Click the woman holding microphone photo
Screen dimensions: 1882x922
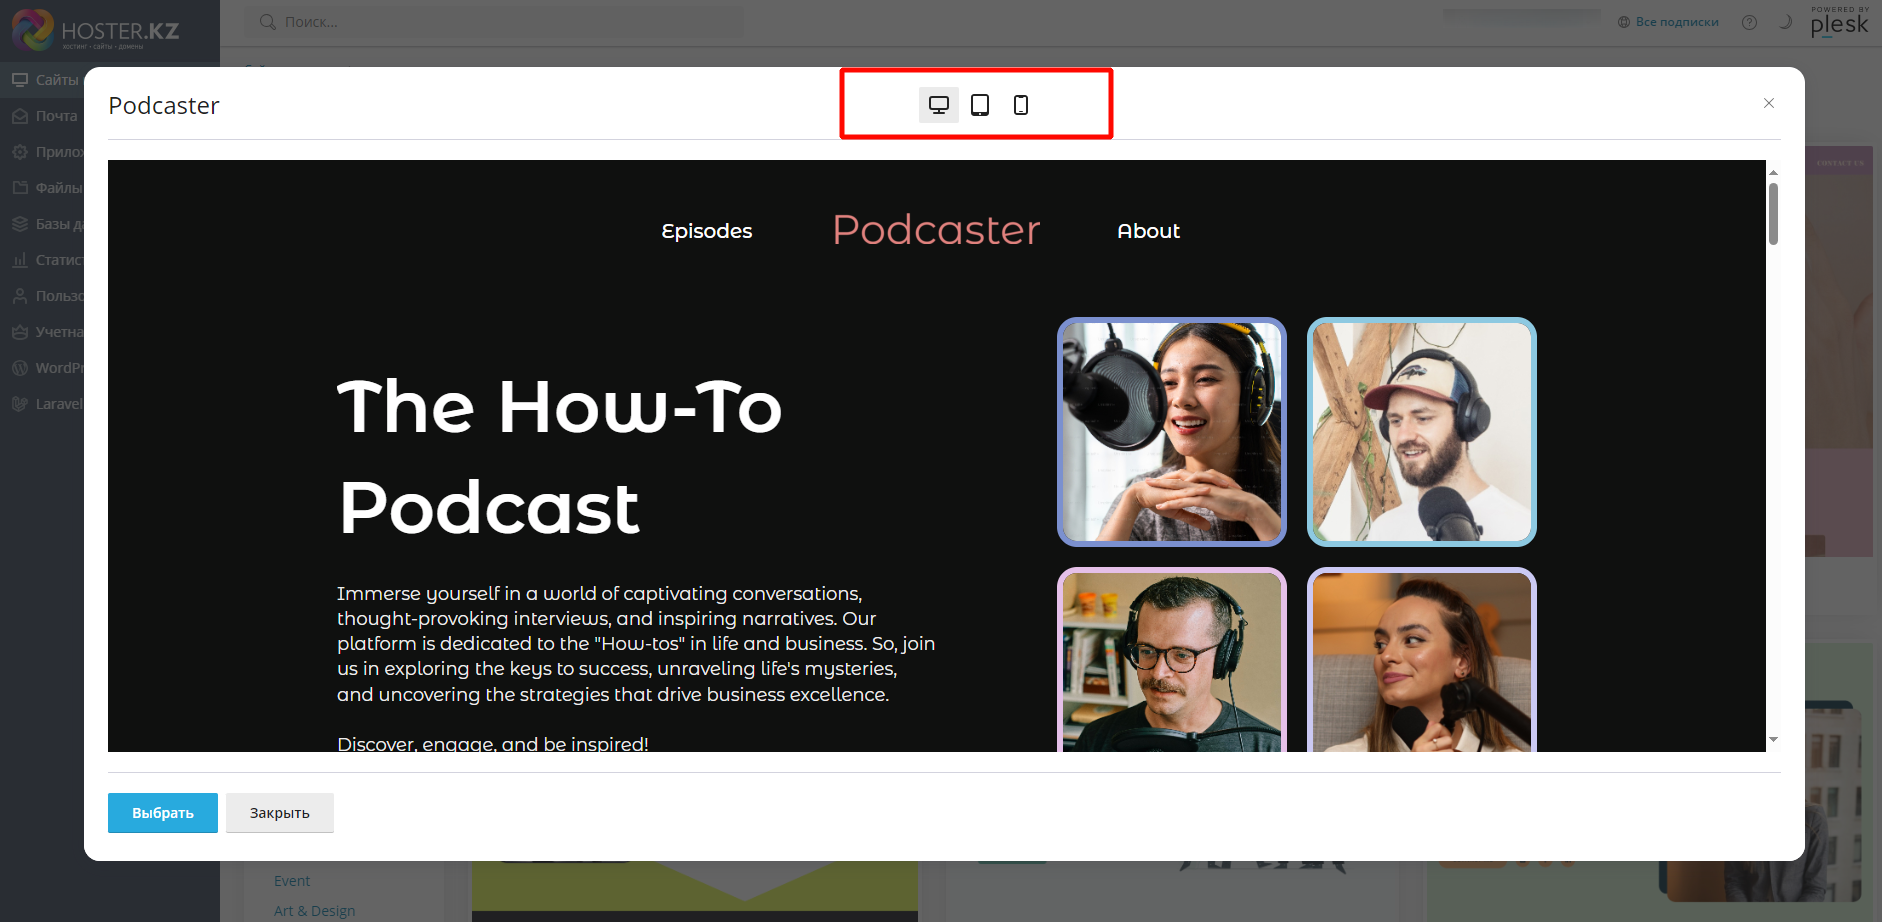point(1422,660)
